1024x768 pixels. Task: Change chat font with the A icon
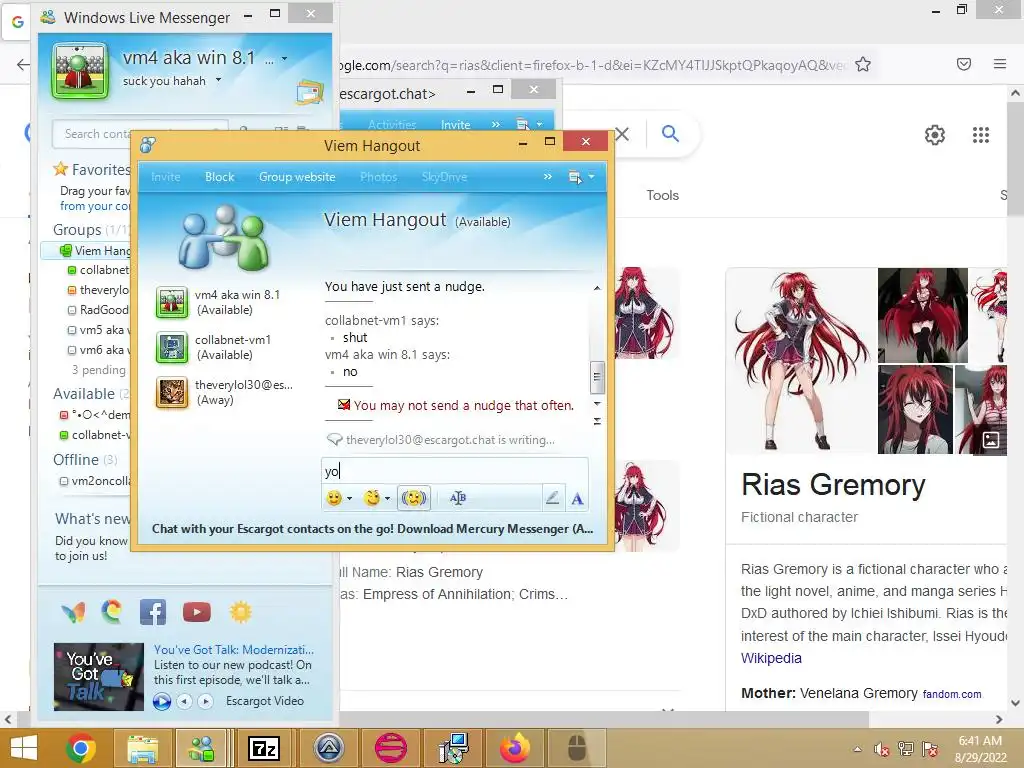pyautogui.click(x=577, y=499)
